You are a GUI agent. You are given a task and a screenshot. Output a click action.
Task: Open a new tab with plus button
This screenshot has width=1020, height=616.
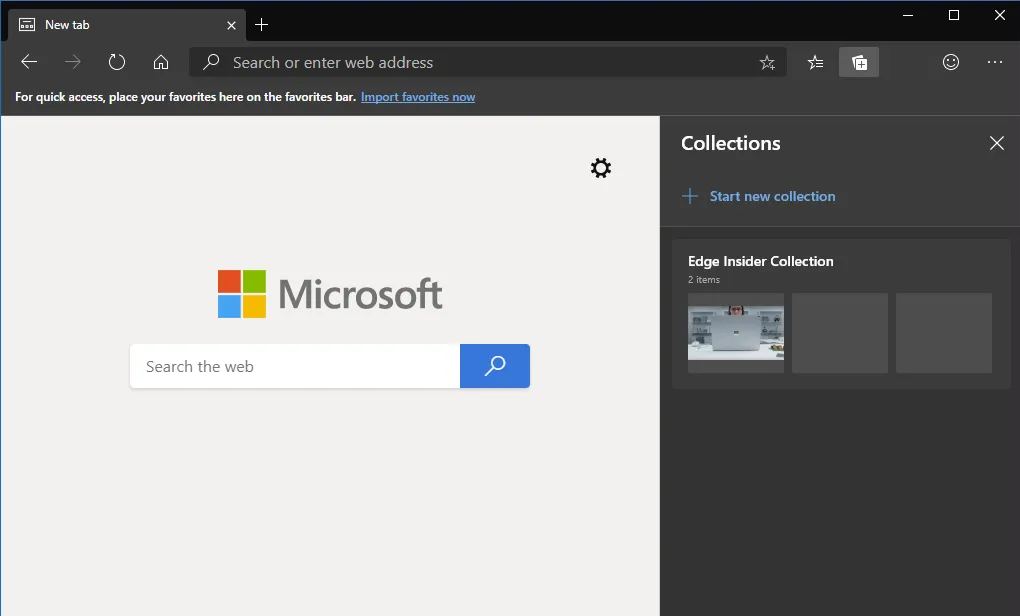coord(262,25)
